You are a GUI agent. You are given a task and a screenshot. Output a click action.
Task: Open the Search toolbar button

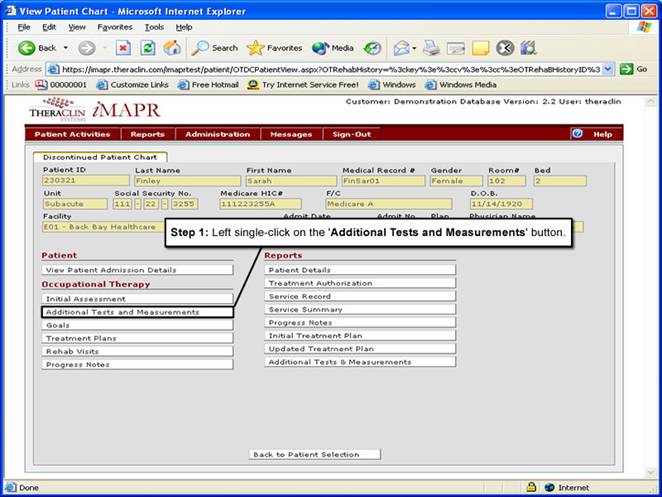pyautogui.click(x=215, y=47)
